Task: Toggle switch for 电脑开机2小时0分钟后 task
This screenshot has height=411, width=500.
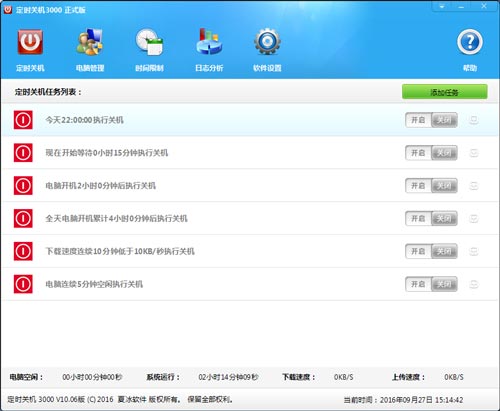Action: (x=431, y=185)
